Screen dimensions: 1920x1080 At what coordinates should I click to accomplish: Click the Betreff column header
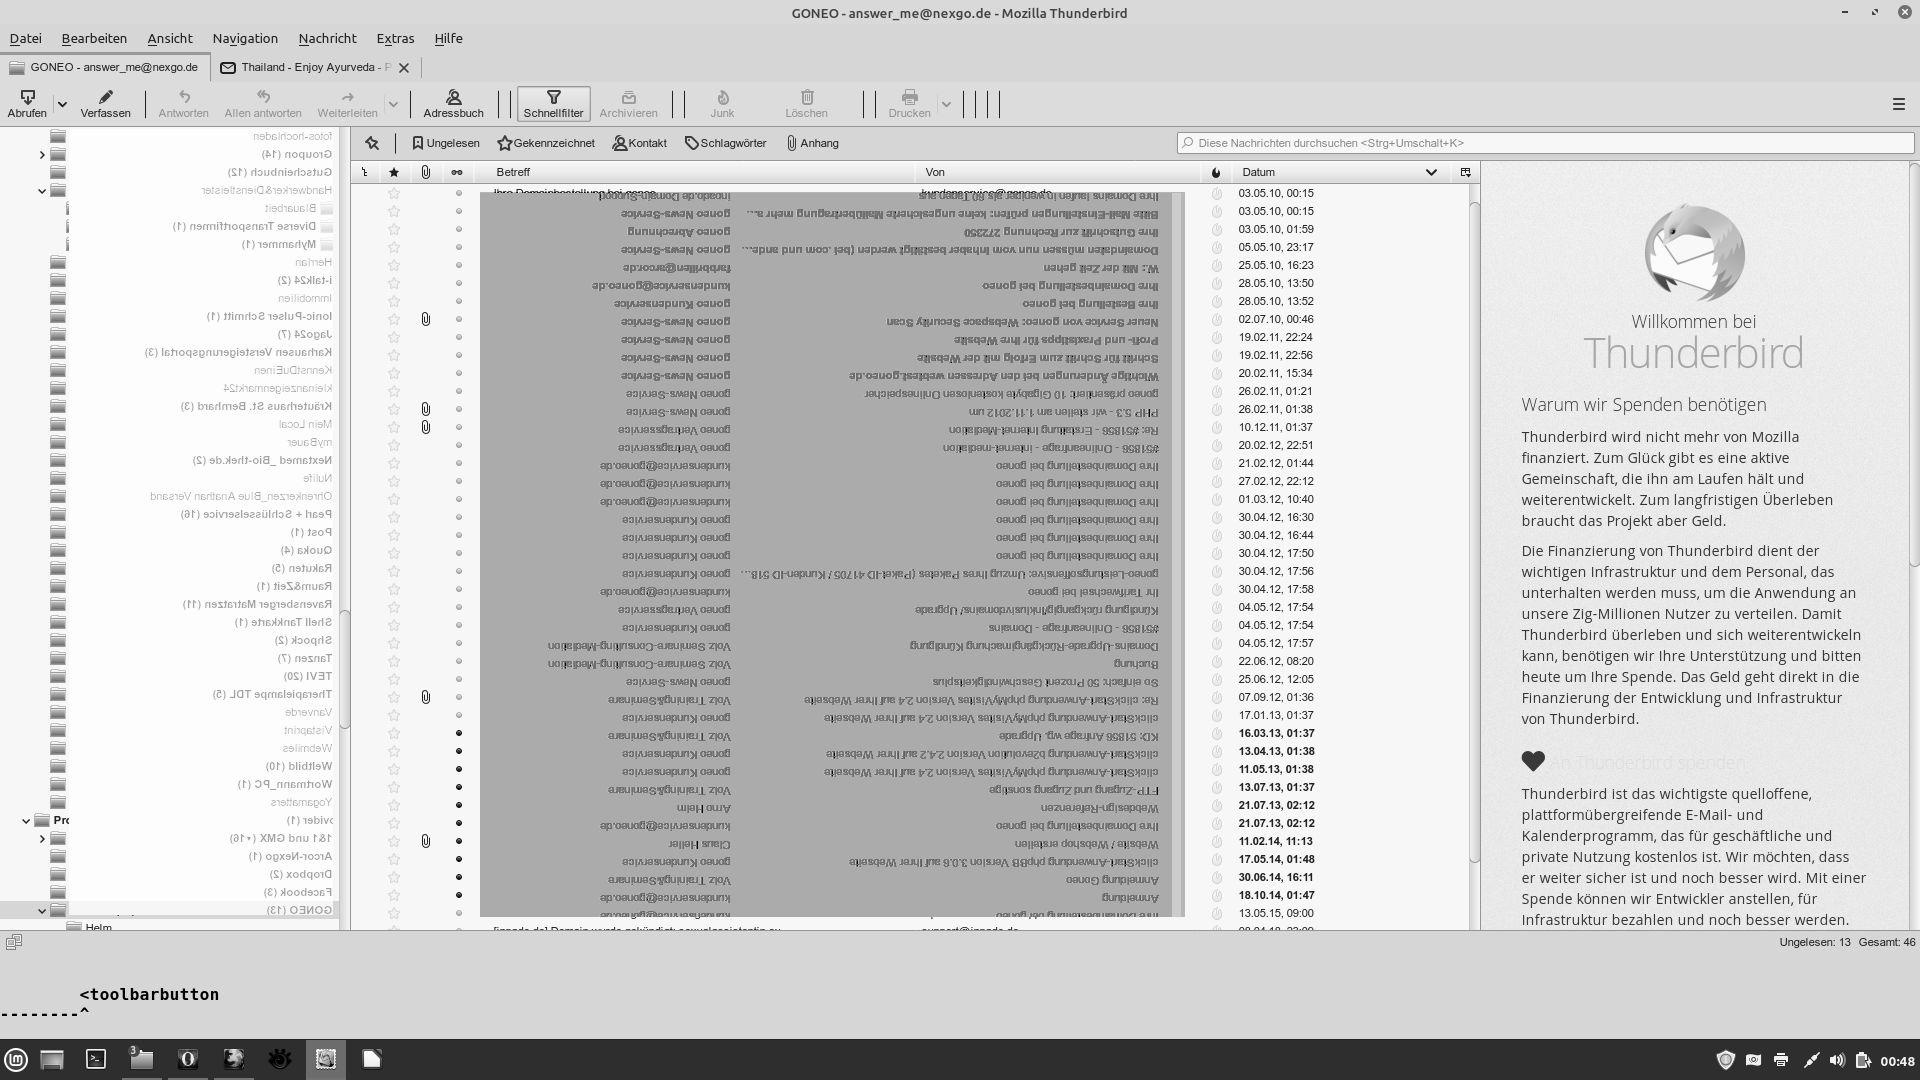(700, 172)
